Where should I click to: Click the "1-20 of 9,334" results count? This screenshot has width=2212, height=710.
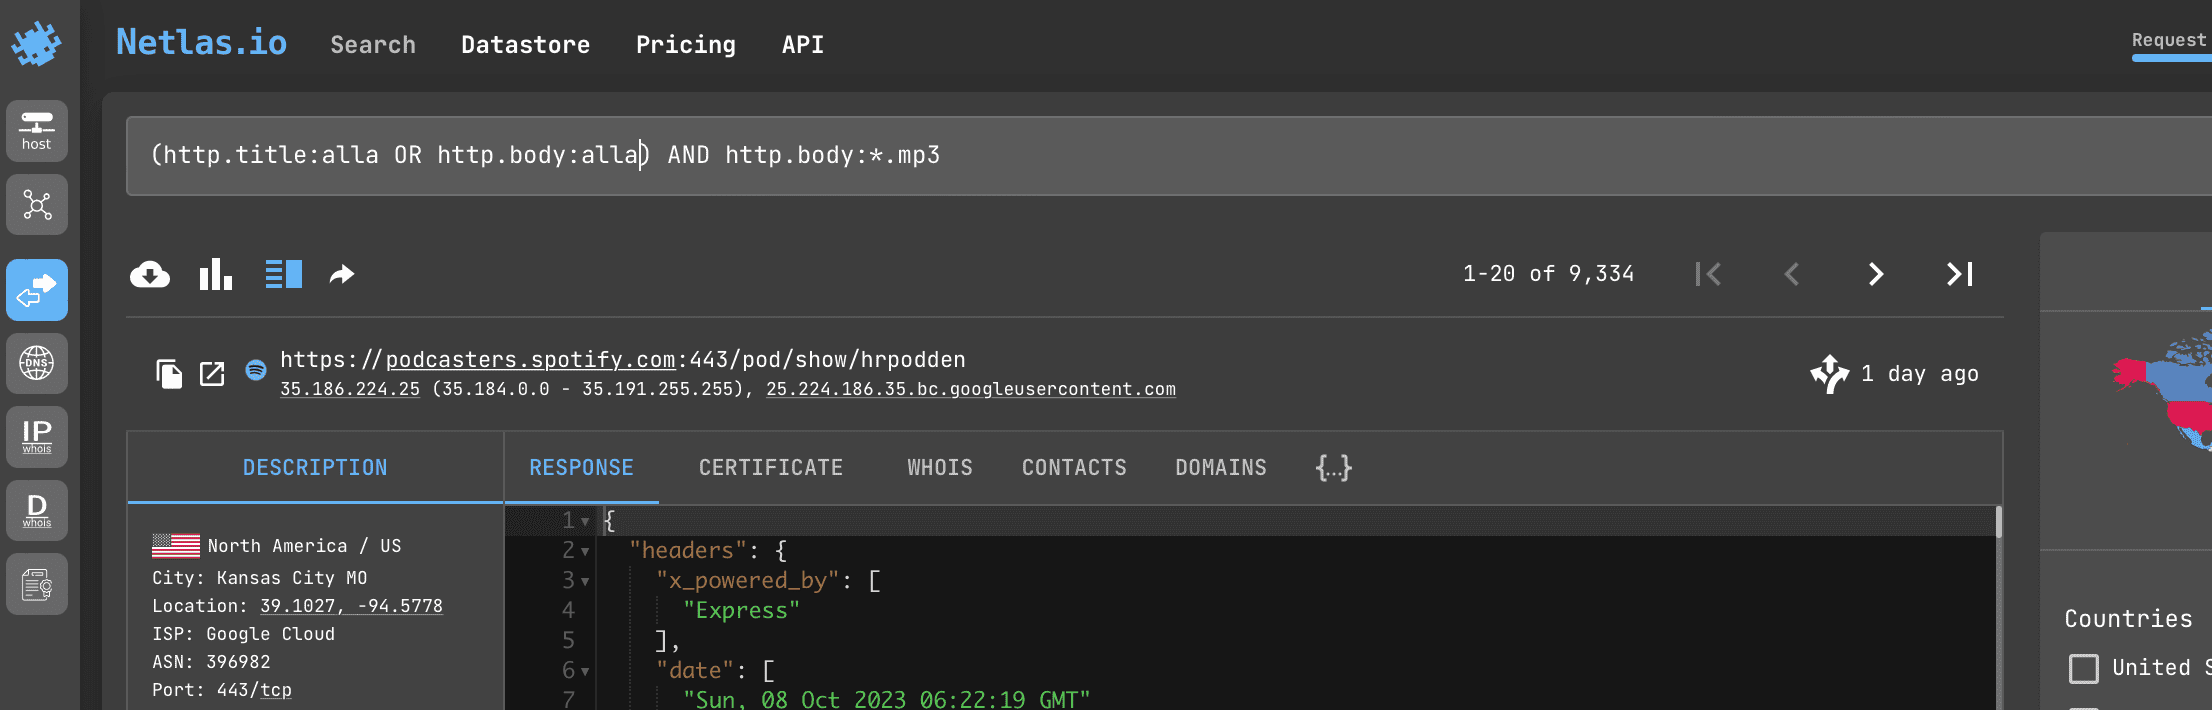[1549, 274]
